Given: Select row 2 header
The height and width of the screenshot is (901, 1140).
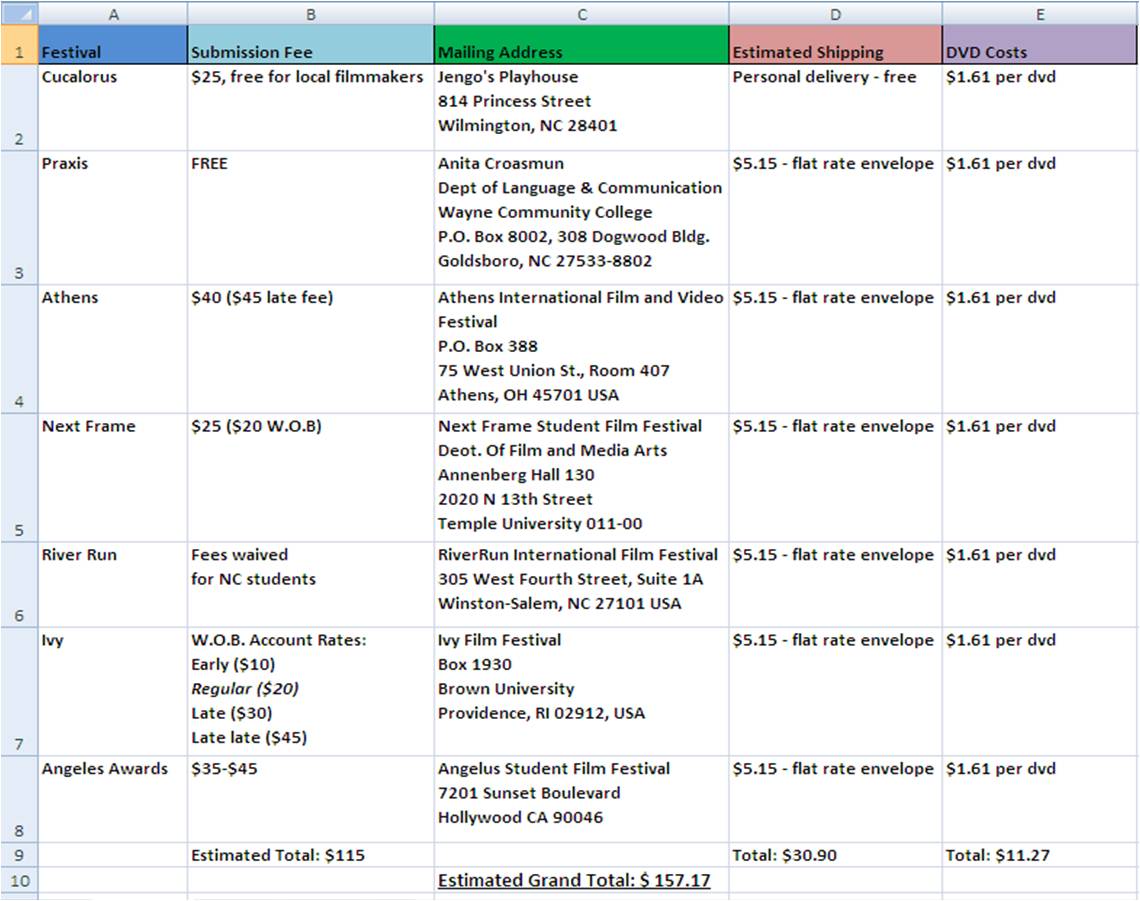Looking at the screenshot, I should tap(19, 108).
